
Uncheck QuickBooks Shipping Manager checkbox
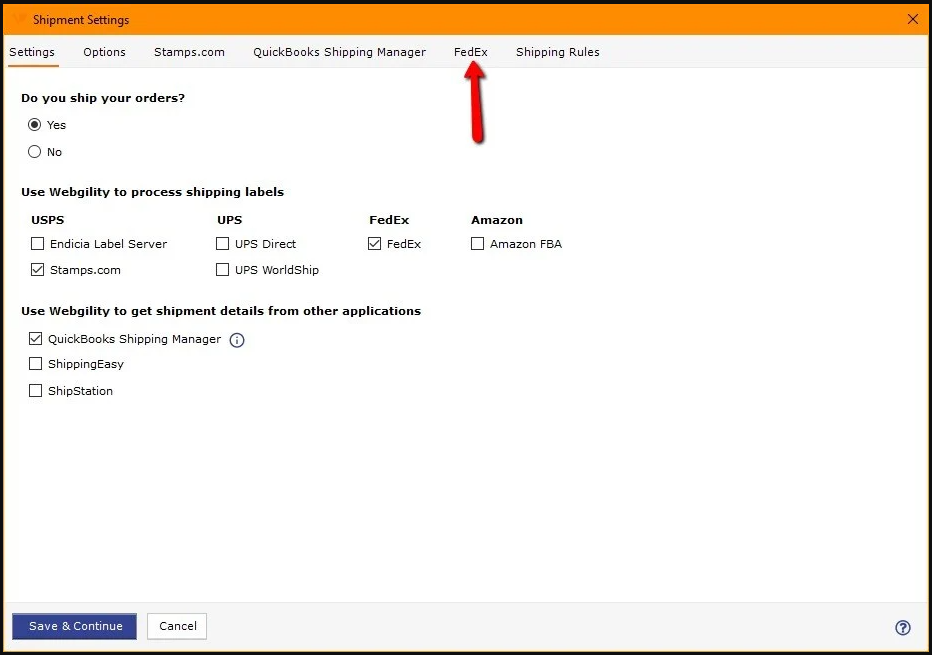click(36, 339)
